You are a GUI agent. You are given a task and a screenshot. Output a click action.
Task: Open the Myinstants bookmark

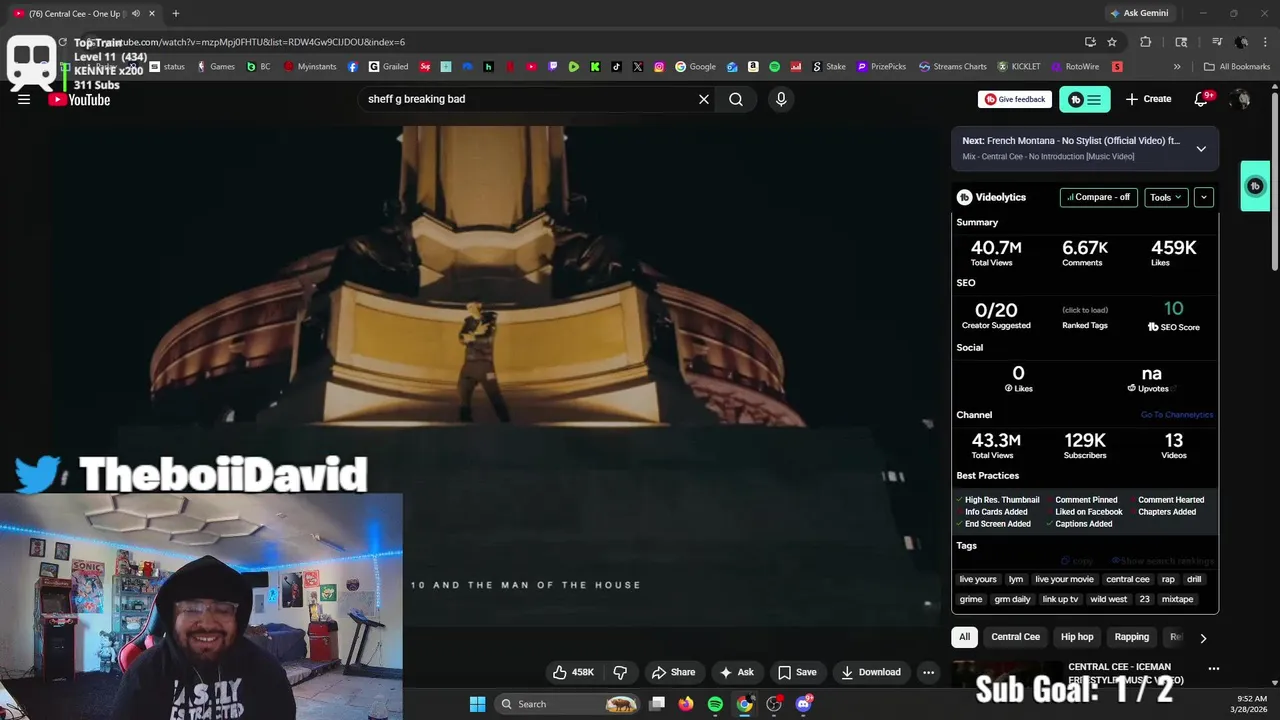pos(310,67)
